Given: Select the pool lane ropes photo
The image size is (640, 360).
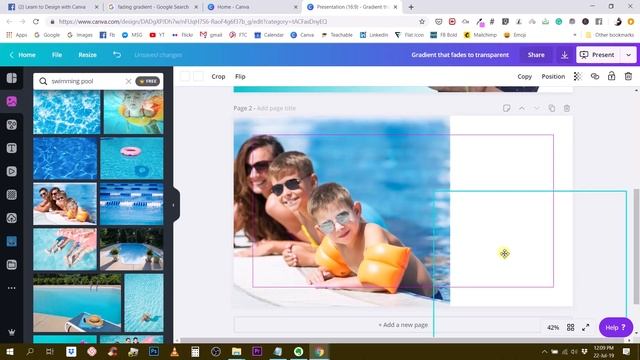Looking at the screenshot, I should point(131,204).
